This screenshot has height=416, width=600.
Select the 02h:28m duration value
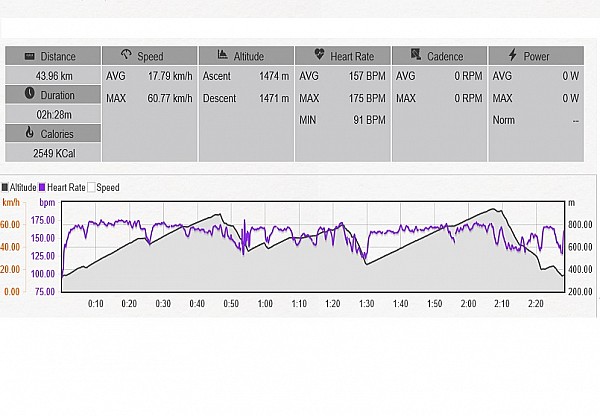(x=52, y=114)
